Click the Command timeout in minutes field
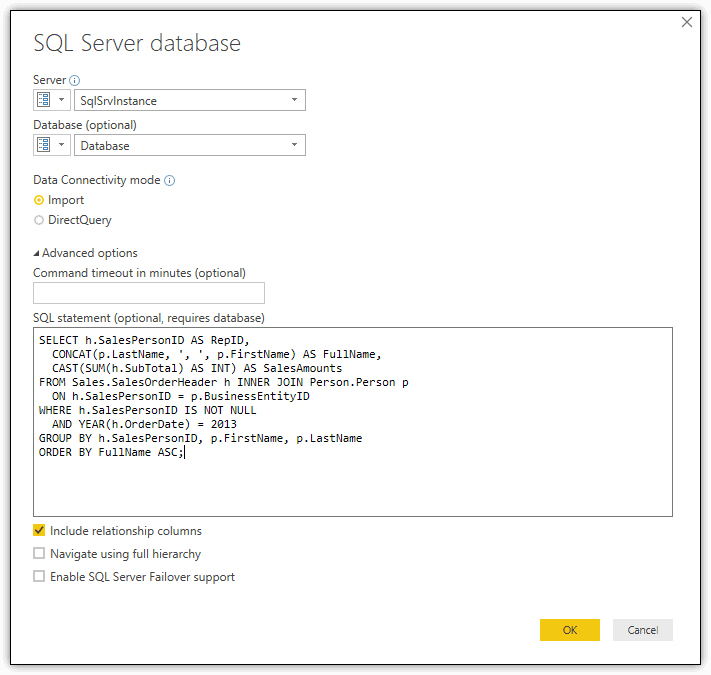The height and width of the screenshot is (675, 711). coord(149,293)
